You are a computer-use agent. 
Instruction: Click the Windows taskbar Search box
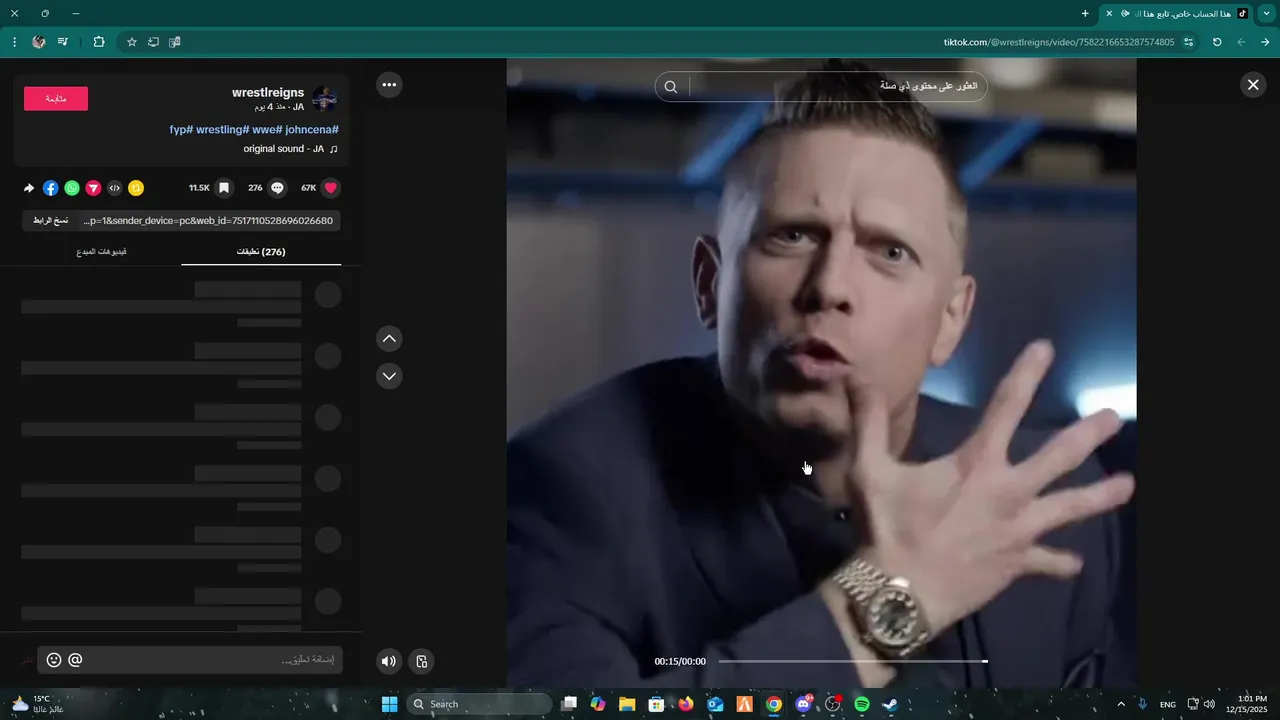click(479, 704)
